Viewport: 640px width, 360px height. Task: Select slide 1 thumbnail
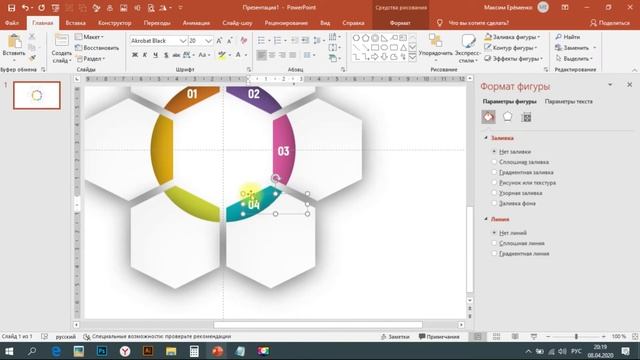coord(37,96)
